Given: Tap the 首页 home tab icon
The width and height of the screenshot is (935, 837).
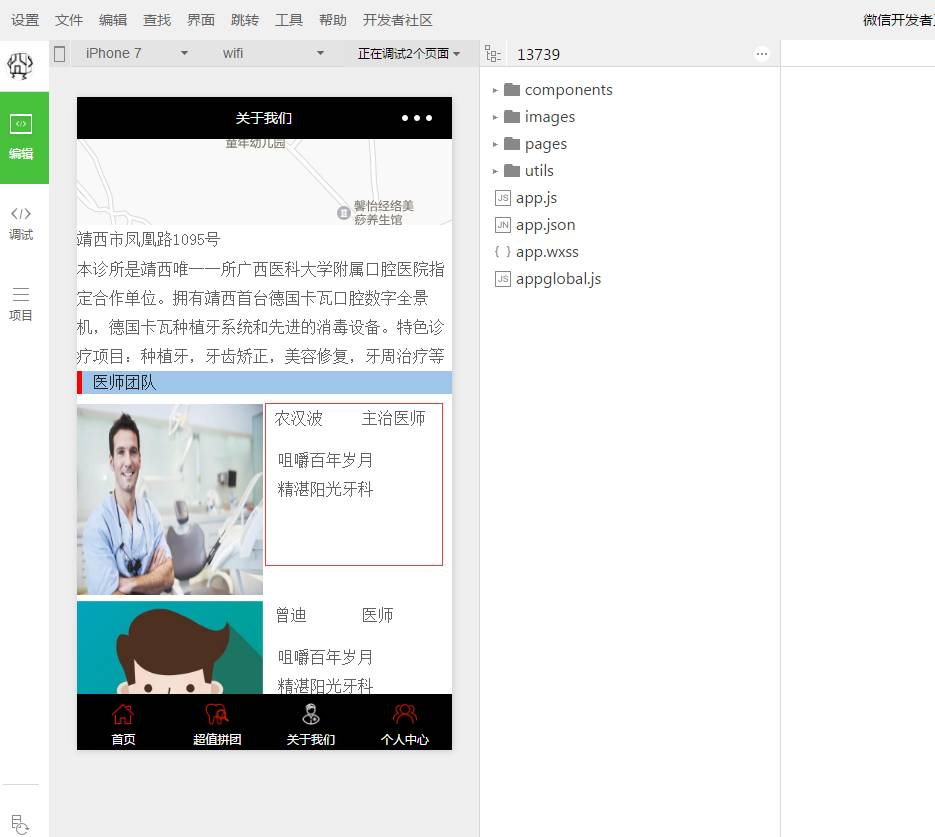Looking at the screenshot, I should click(123, 714).
